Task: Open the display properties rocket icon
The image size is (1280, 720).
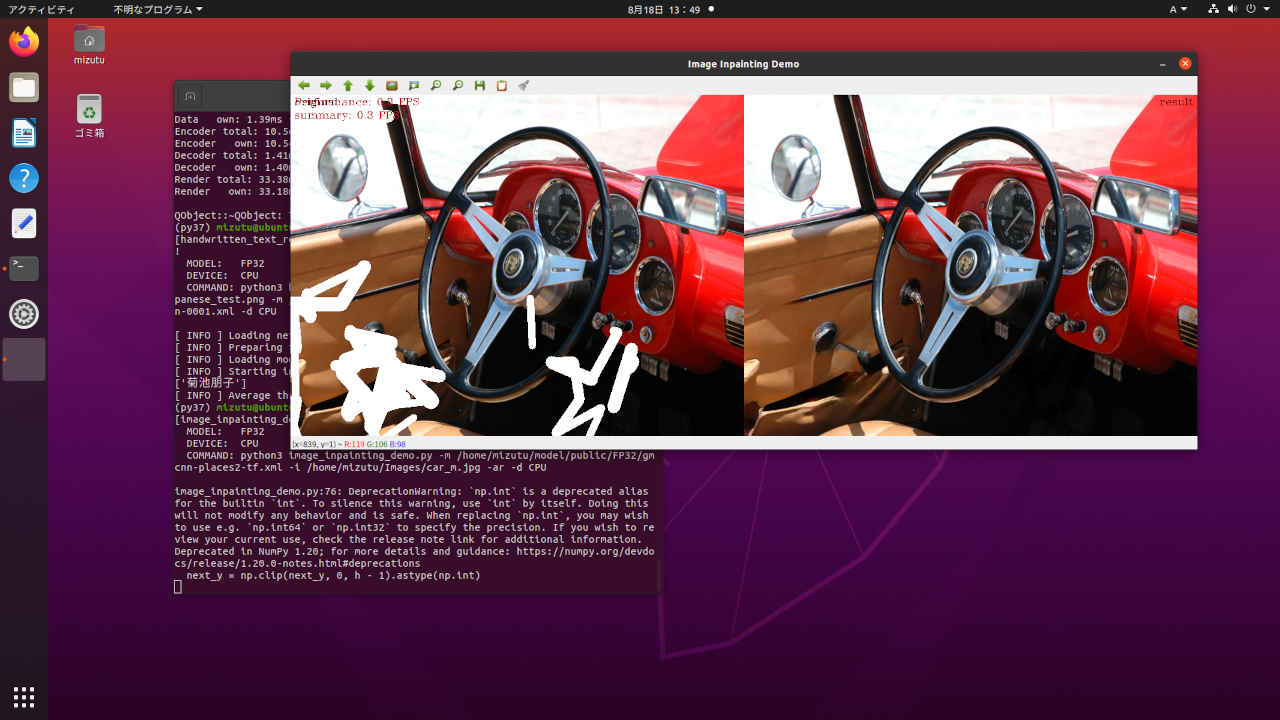Action: coord(524,86)
